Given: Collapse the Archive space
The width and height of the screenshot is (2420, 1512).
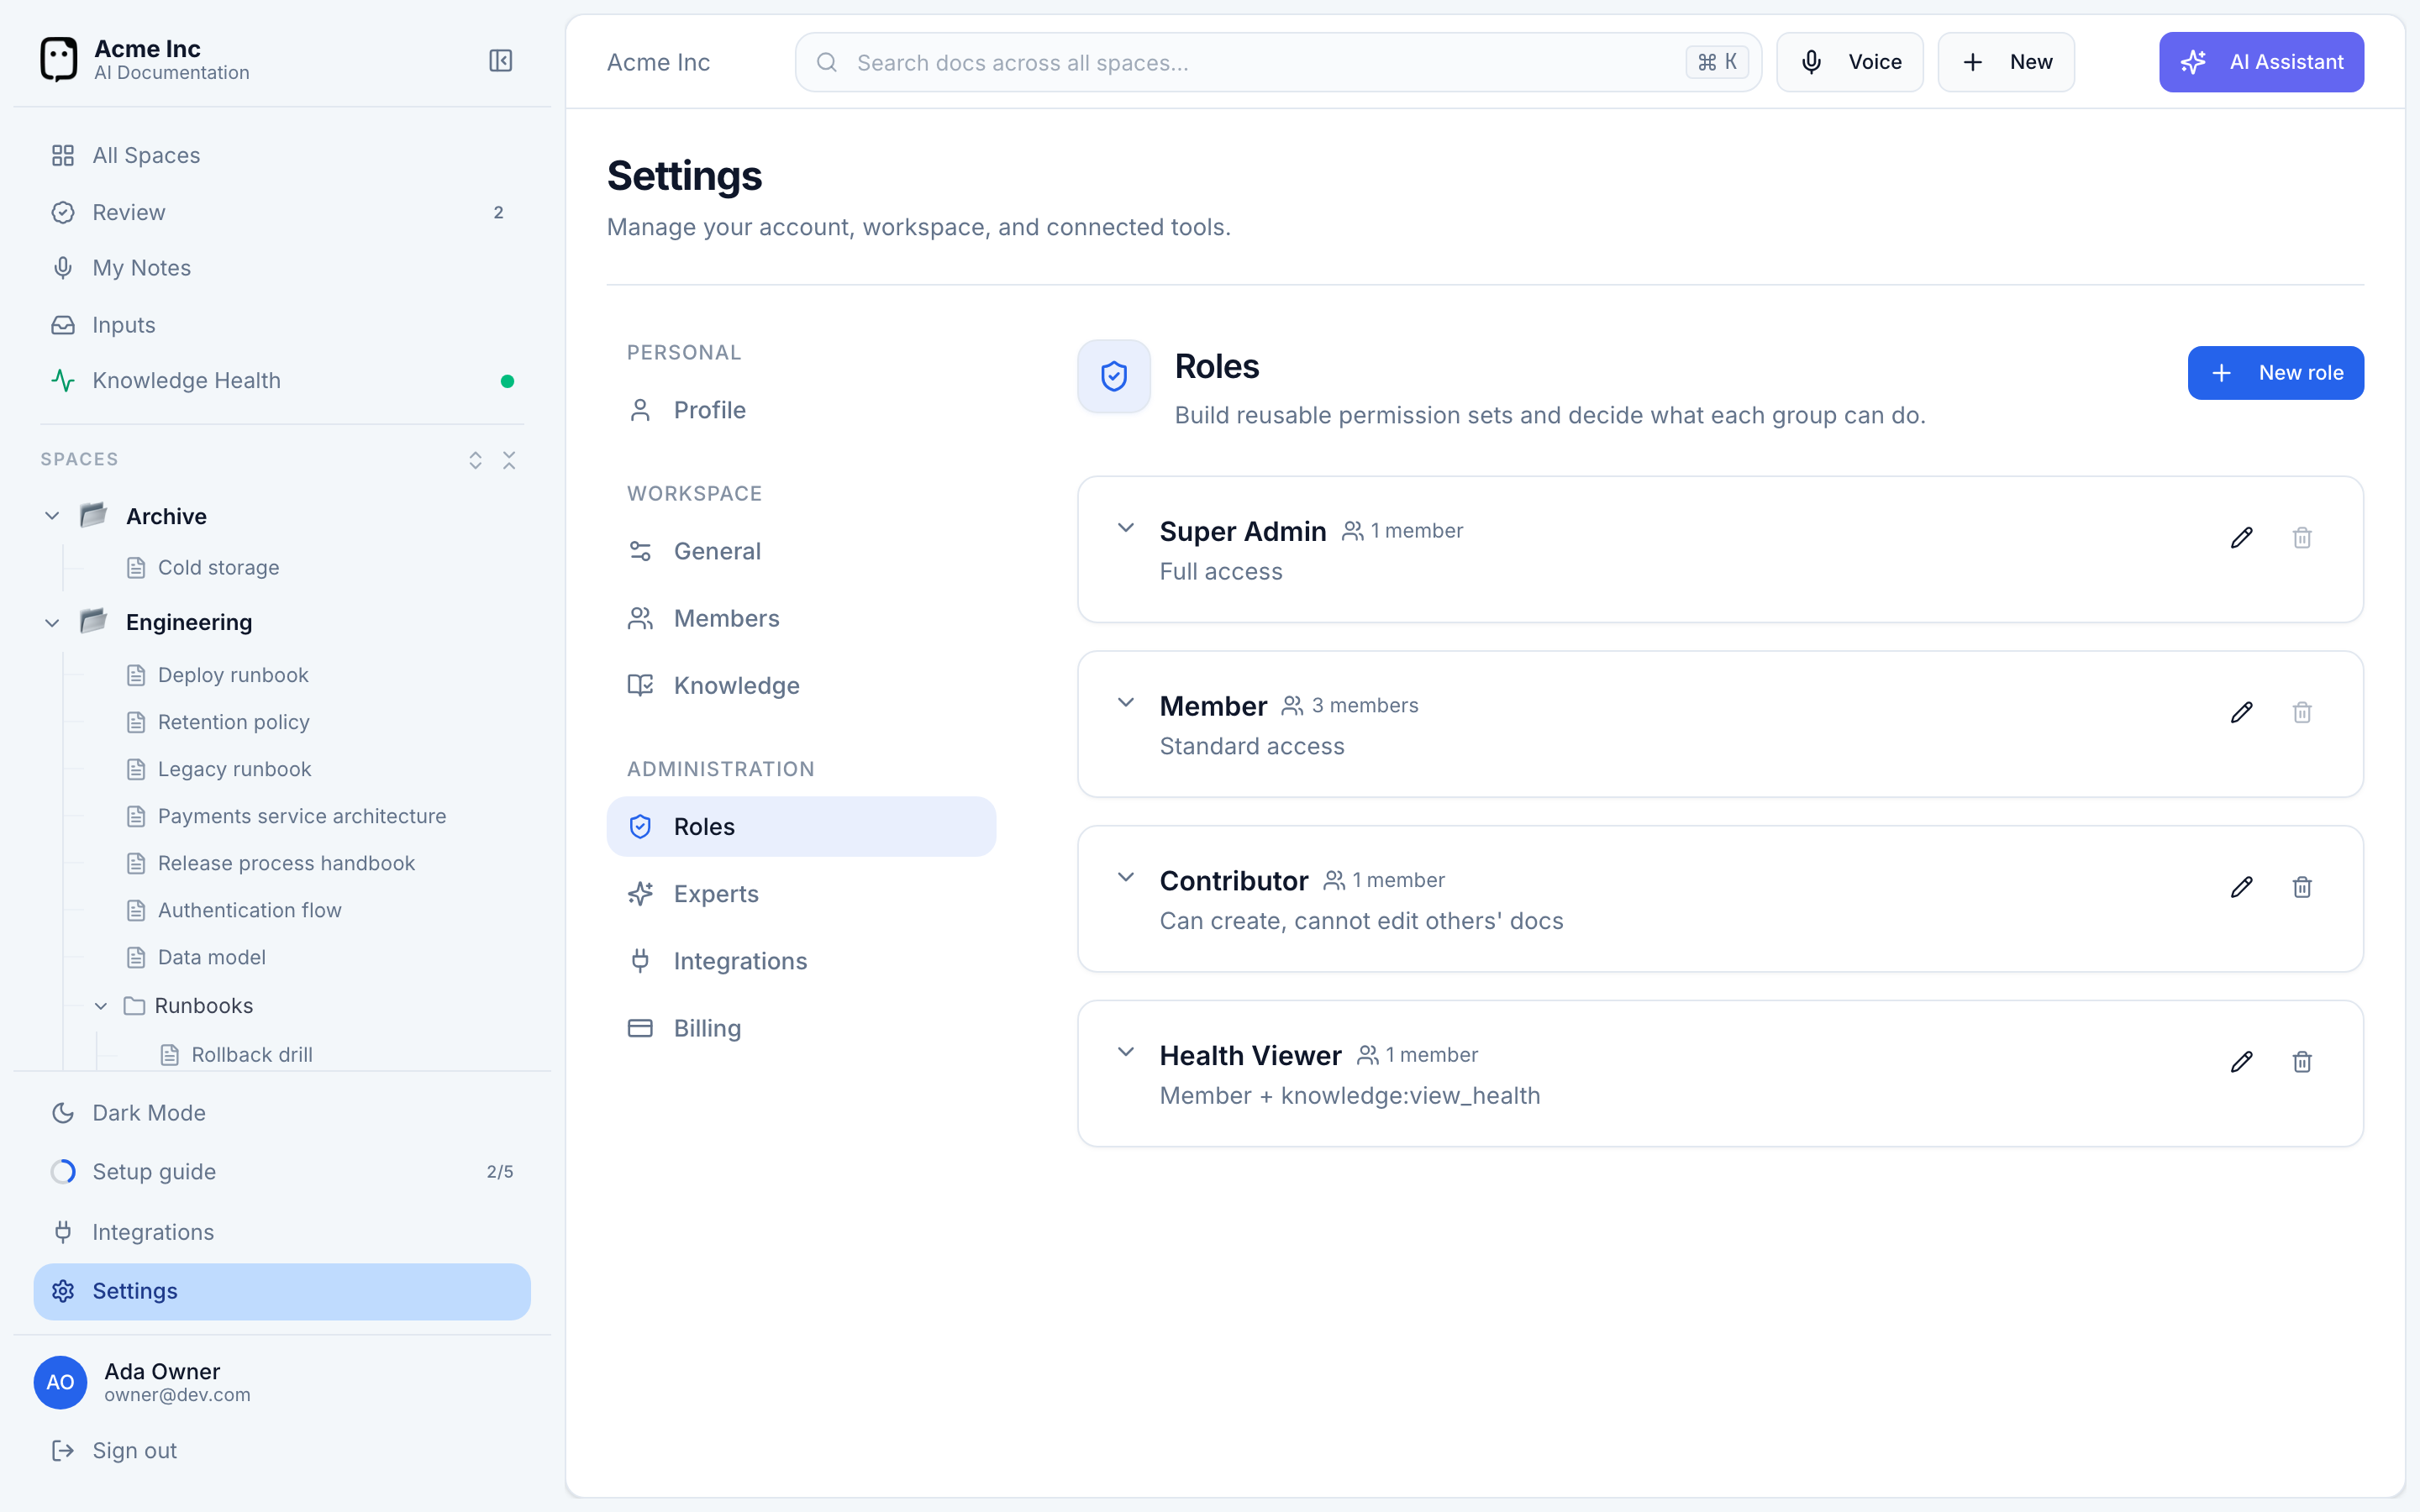Looking at the screenshot, I should tap(52, 516).
